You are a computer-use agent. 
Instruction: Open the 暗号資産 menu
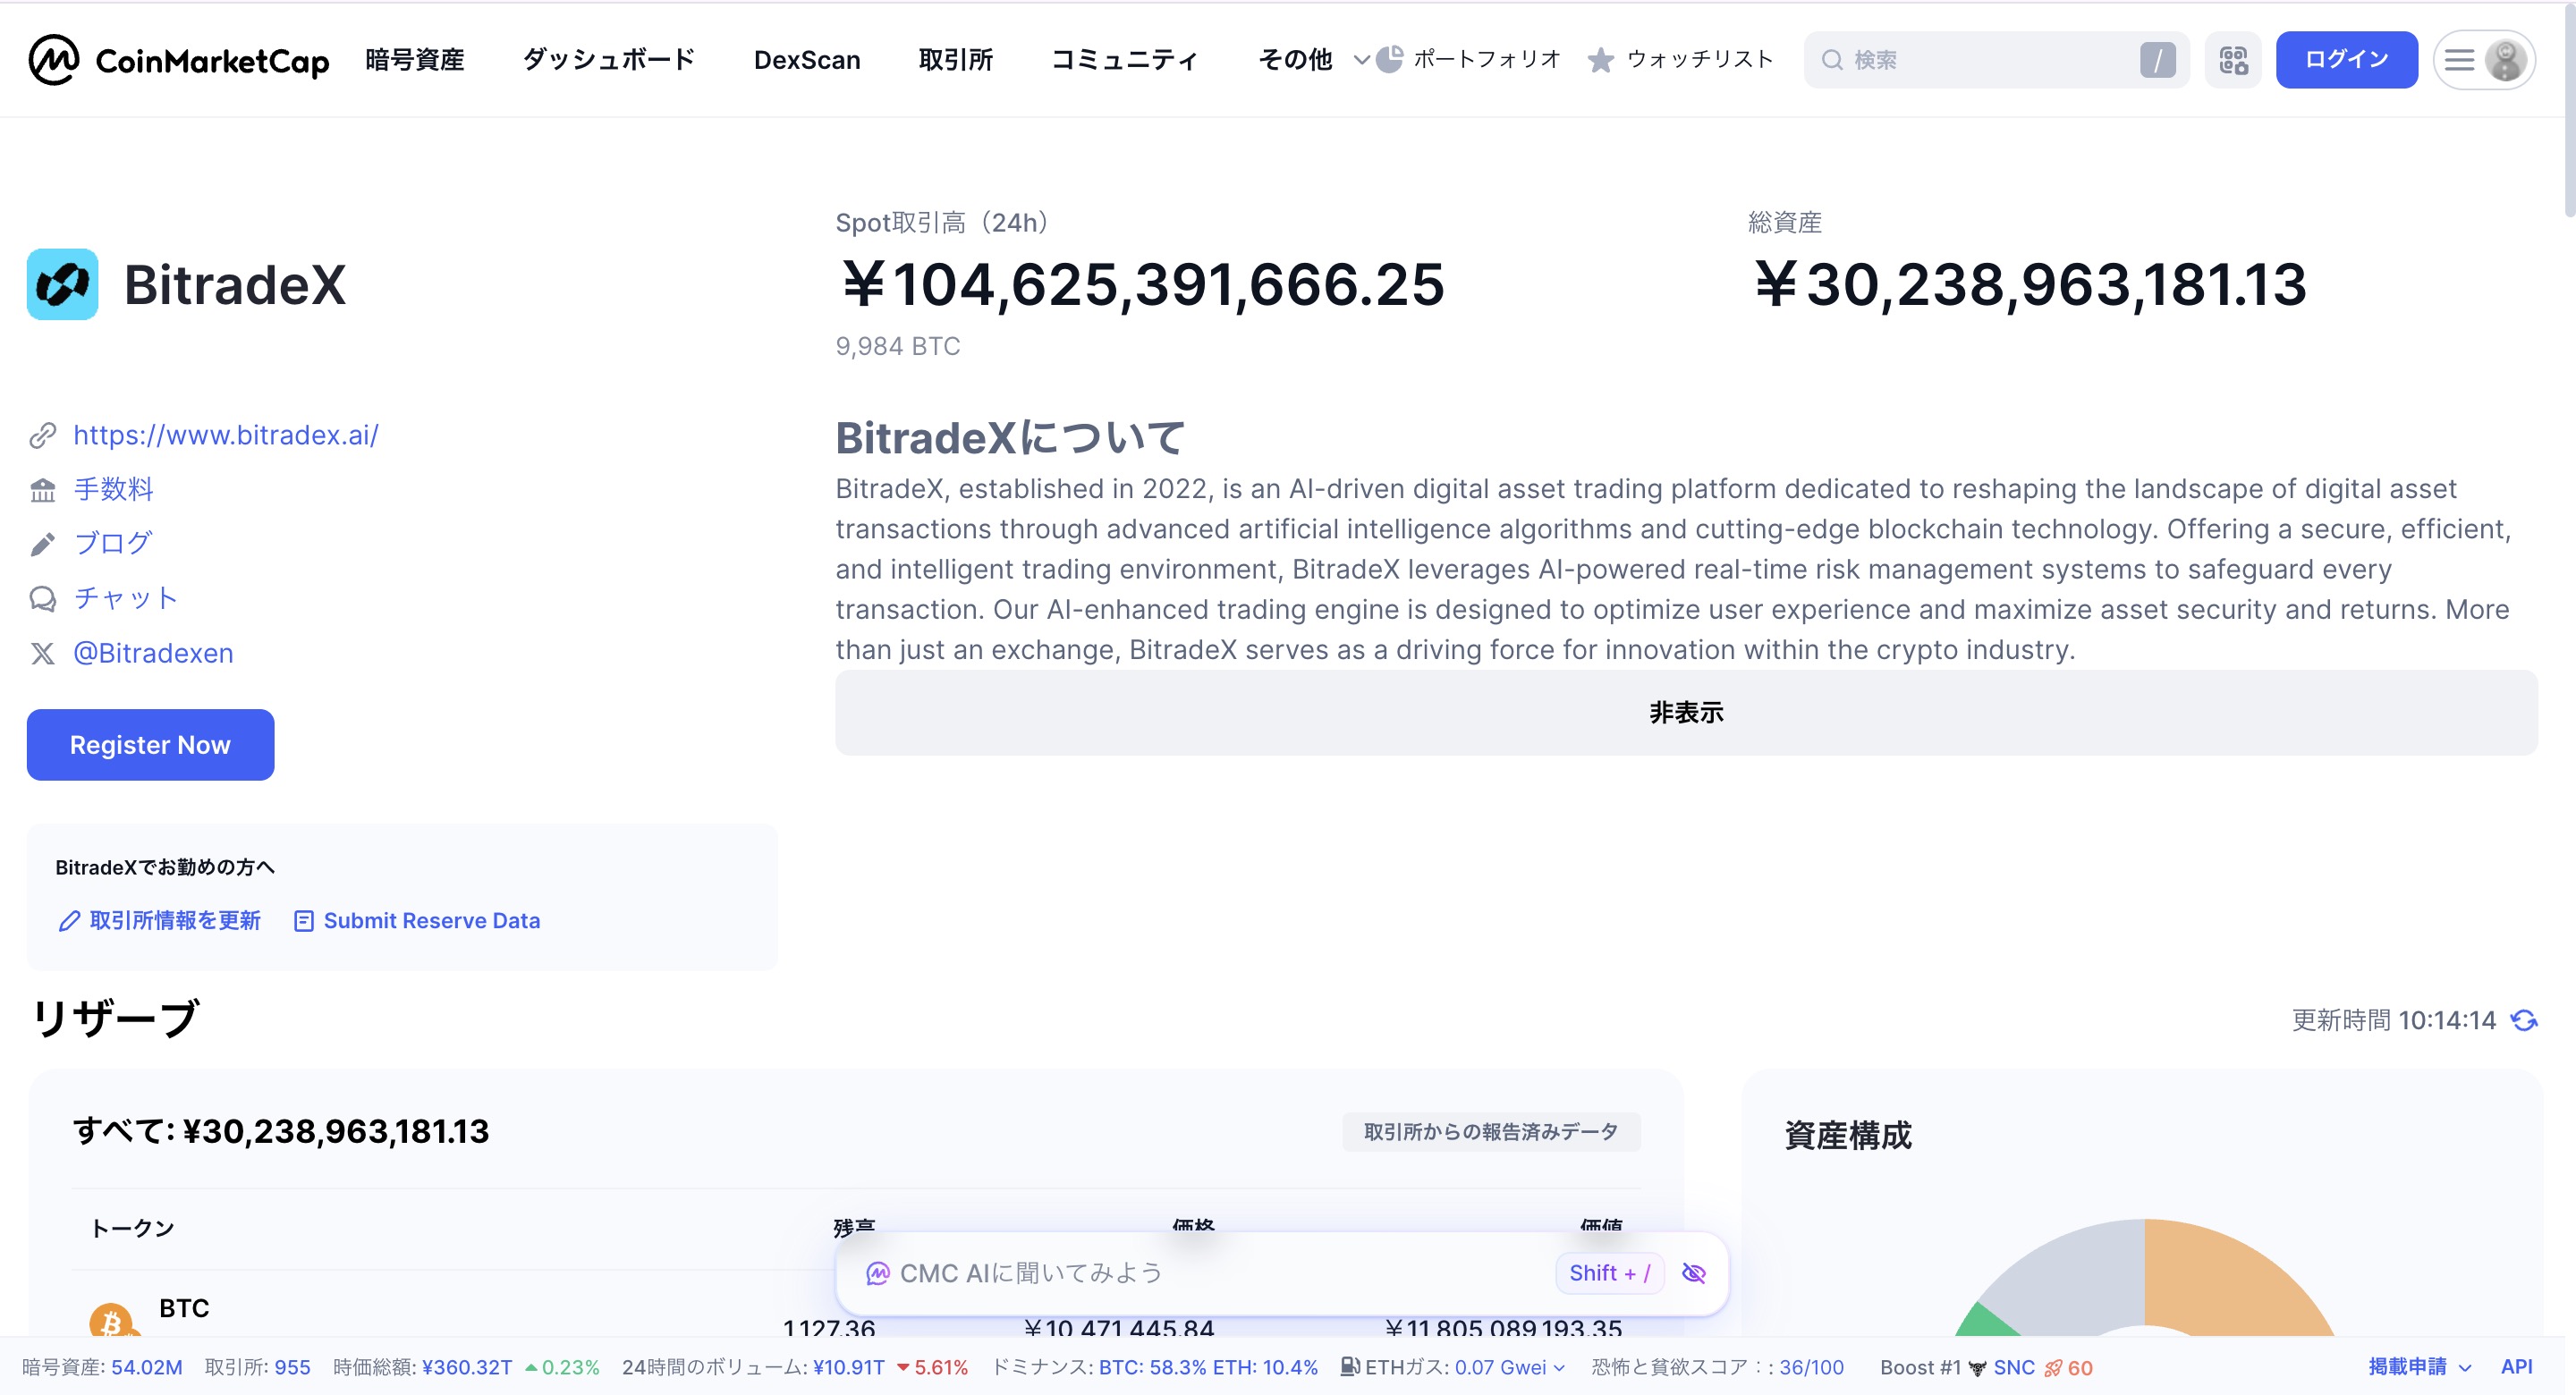(415, 60)
